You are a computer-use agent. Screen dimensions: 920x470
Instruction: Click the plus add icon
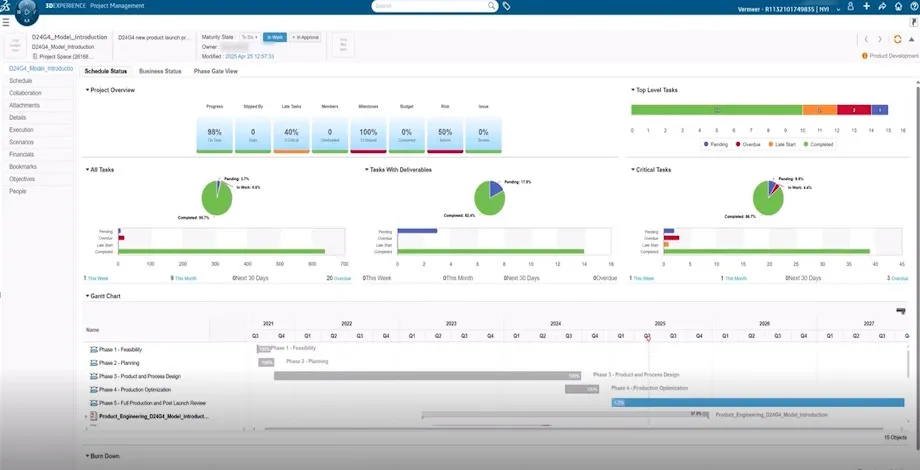(x=867, y=6)
